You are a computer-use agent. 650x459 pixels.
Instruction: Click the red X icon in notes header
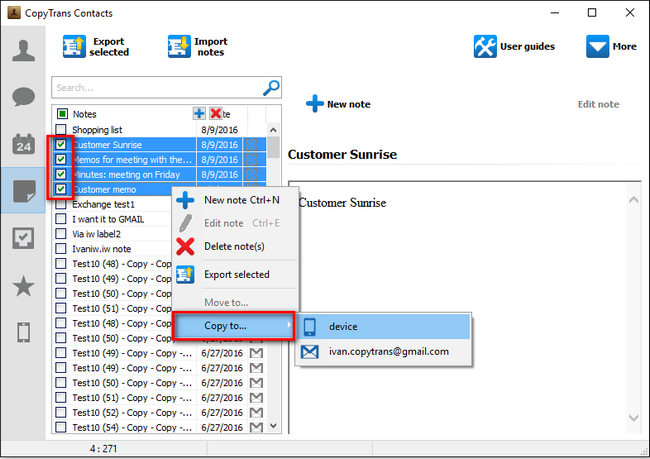click(x=216, y=113)
